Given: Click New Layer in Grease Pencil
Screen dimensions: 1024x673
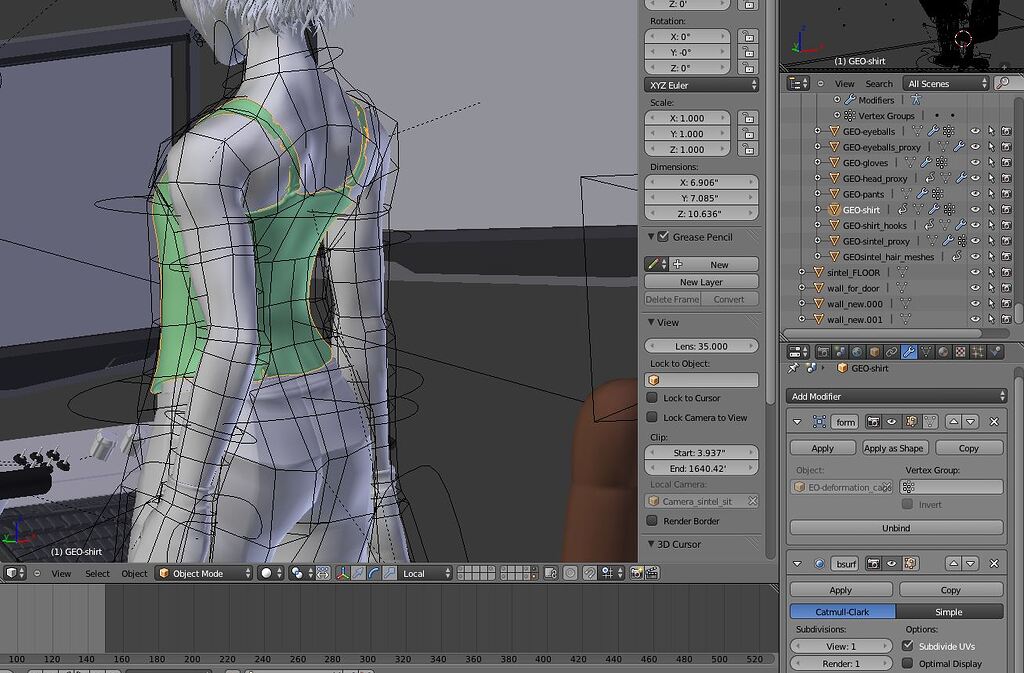Looking at the screenshot, I should (701, 282).
